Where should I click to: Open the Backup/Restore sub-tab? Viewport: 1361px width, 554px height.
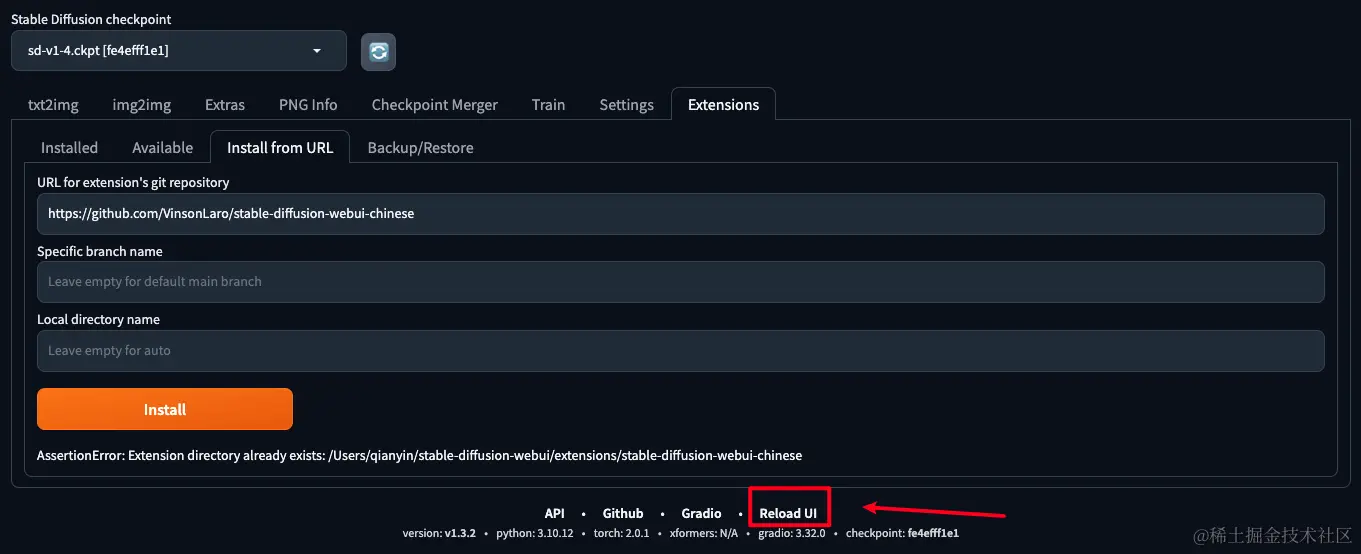420,147
